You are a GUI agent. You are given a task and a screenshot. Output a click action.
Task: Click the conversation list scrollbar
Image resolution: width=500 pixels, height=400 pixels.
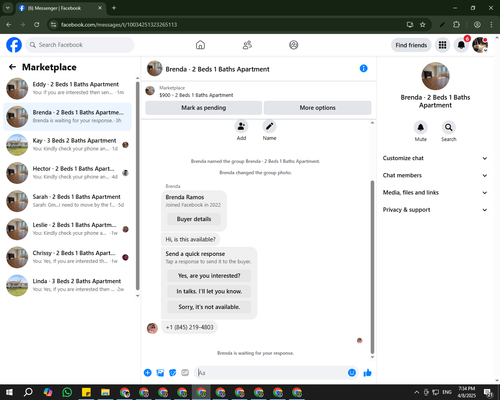[x=137, y=185]
